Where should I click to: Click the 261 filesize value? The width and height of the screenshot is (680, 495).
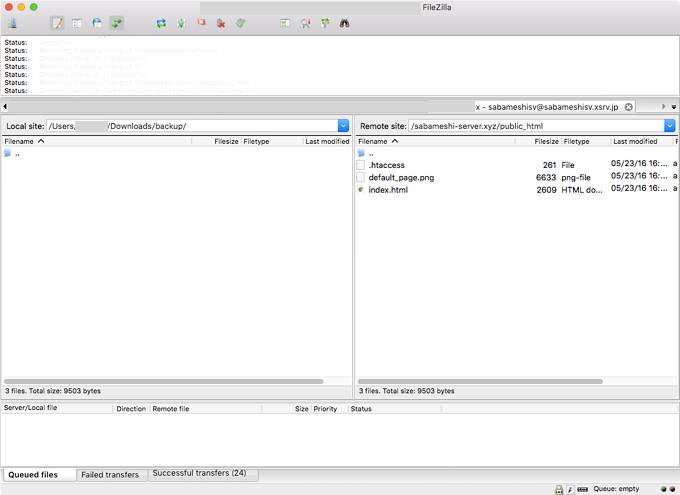[x=549, y=165]
